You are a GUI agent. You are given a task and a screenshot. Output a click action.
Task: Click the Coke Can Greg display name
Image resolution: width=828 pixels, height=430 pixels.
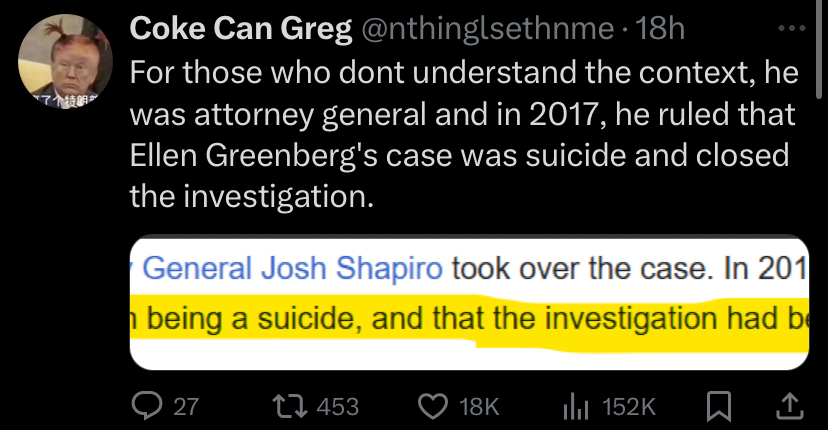pos(241,29)
